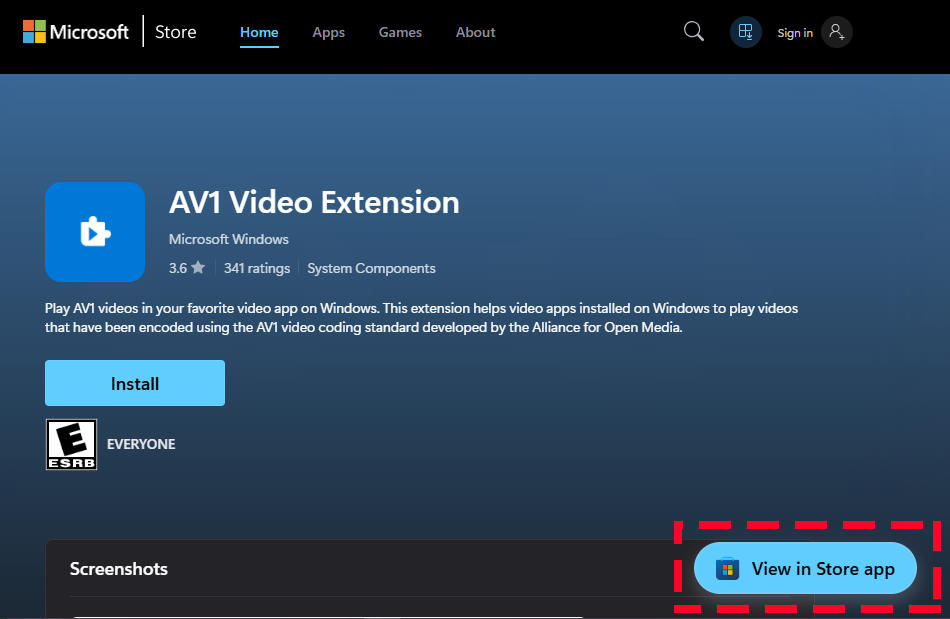950x619 pixels.
Task: Click the star icon next to 3.6
Action: pos(198,268)
